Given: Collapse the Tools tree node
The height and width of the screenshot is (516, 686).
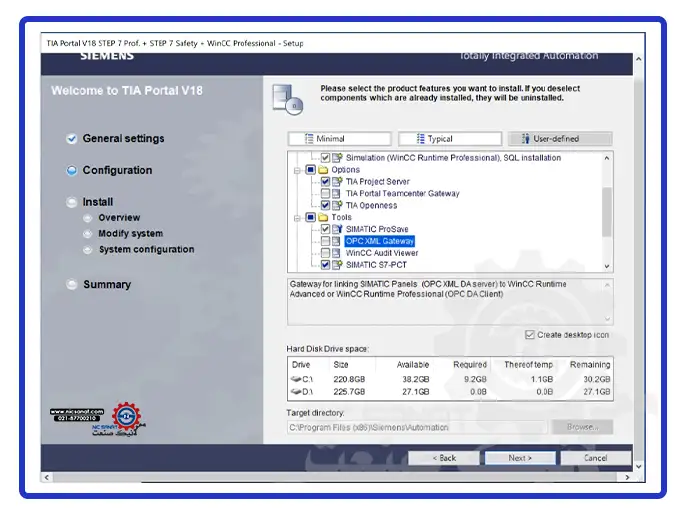Looking at the screenshot, I should pyautogui.click(x=297, y=218).
